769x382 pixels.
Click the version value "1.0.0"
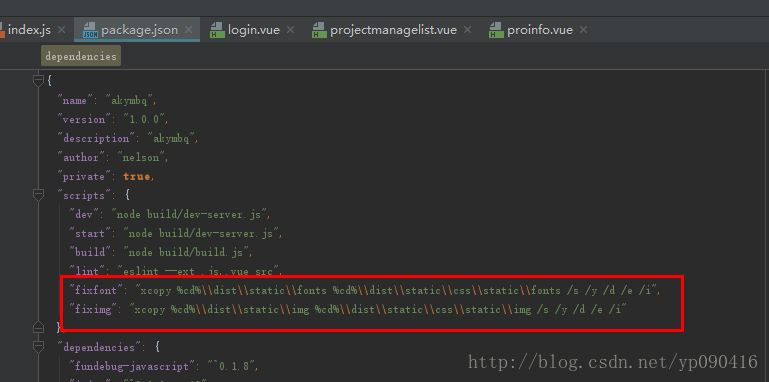click(145, 120)
